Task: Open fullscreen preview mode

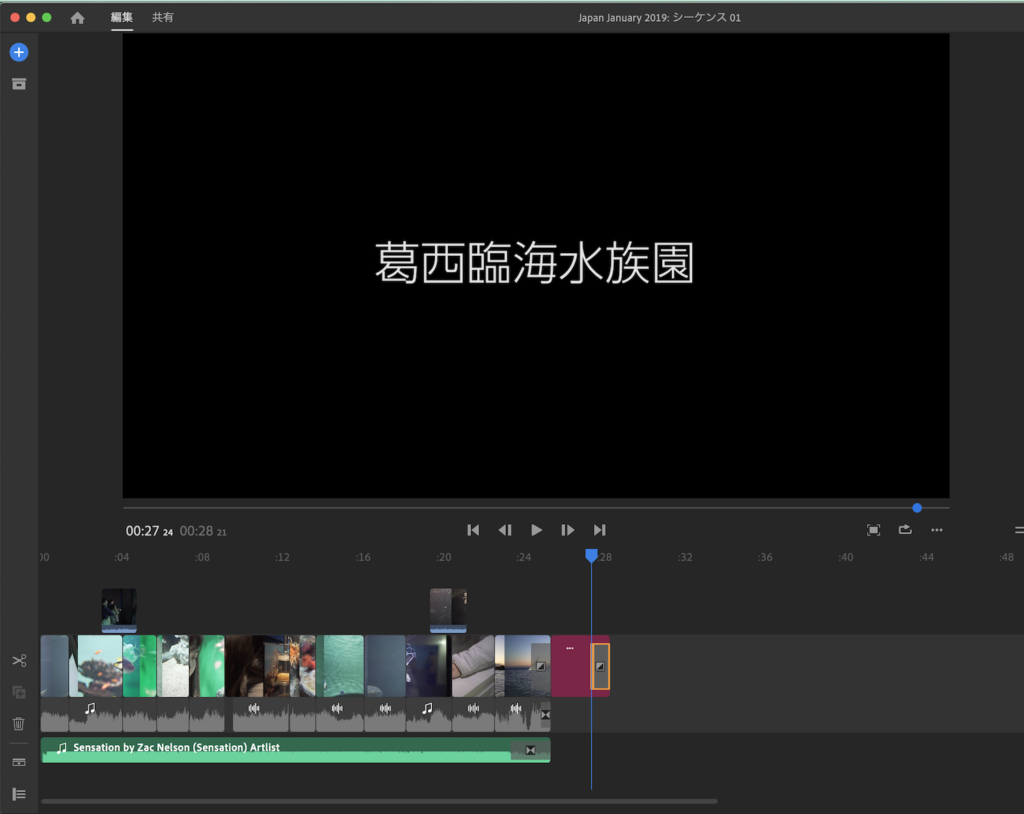Action: click(873, 530)
